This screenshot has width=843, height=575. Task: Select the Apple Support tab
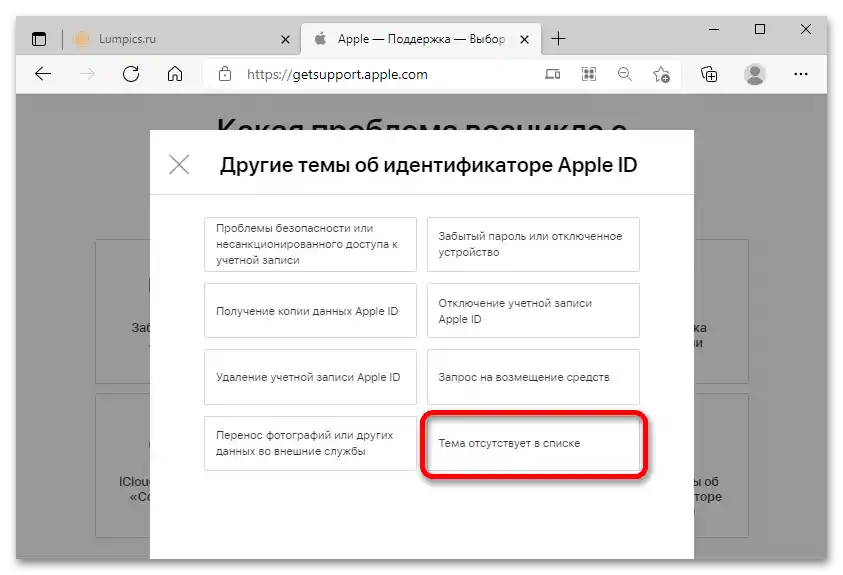point(420,39)
